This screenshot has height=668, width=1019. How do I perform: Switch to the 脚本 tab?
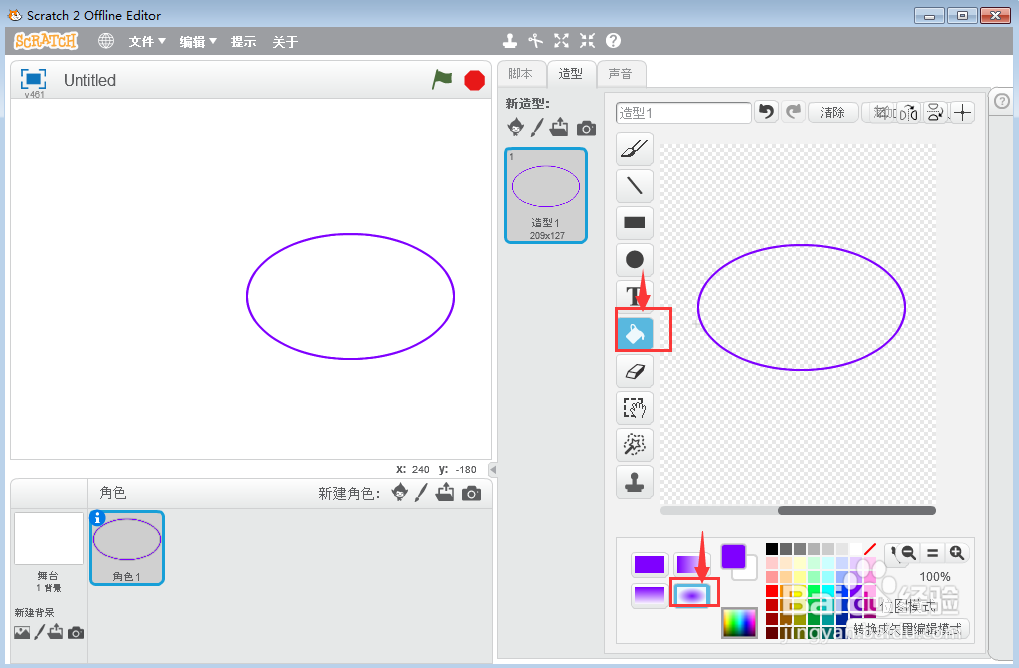(521, 73)
